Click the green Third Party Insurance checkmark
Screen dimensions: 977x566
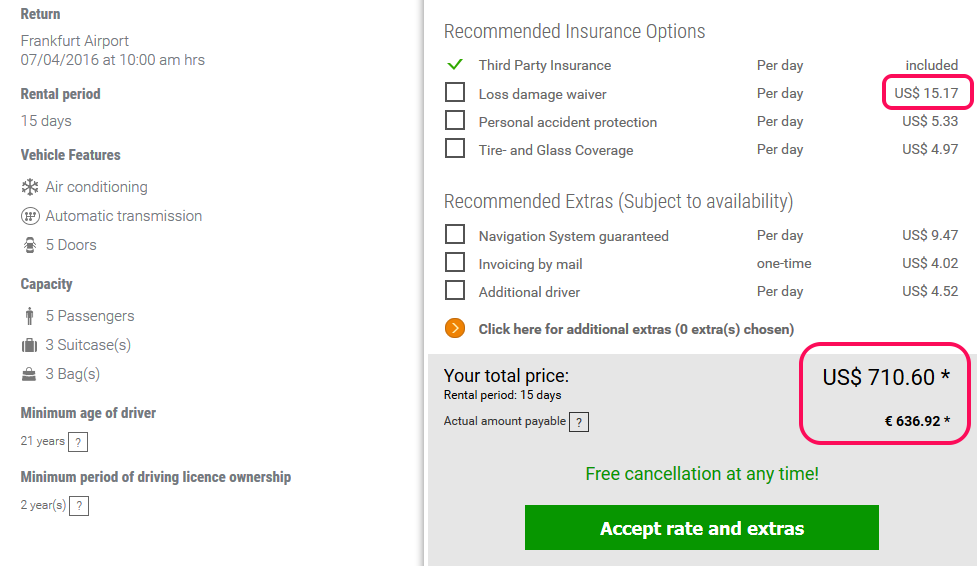[455, 65]
